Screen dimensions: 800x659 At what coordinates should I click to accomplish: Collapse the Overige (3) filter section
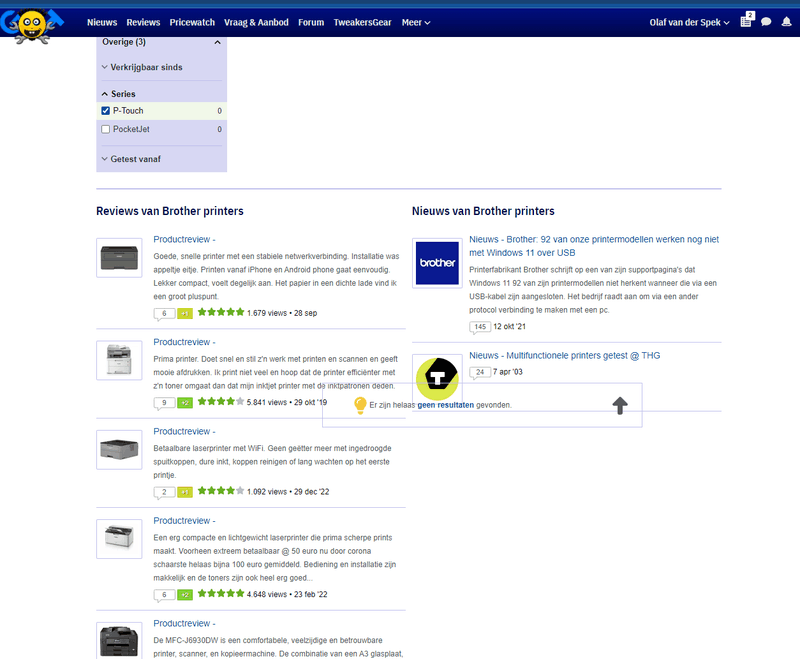[x=161, y=42]
